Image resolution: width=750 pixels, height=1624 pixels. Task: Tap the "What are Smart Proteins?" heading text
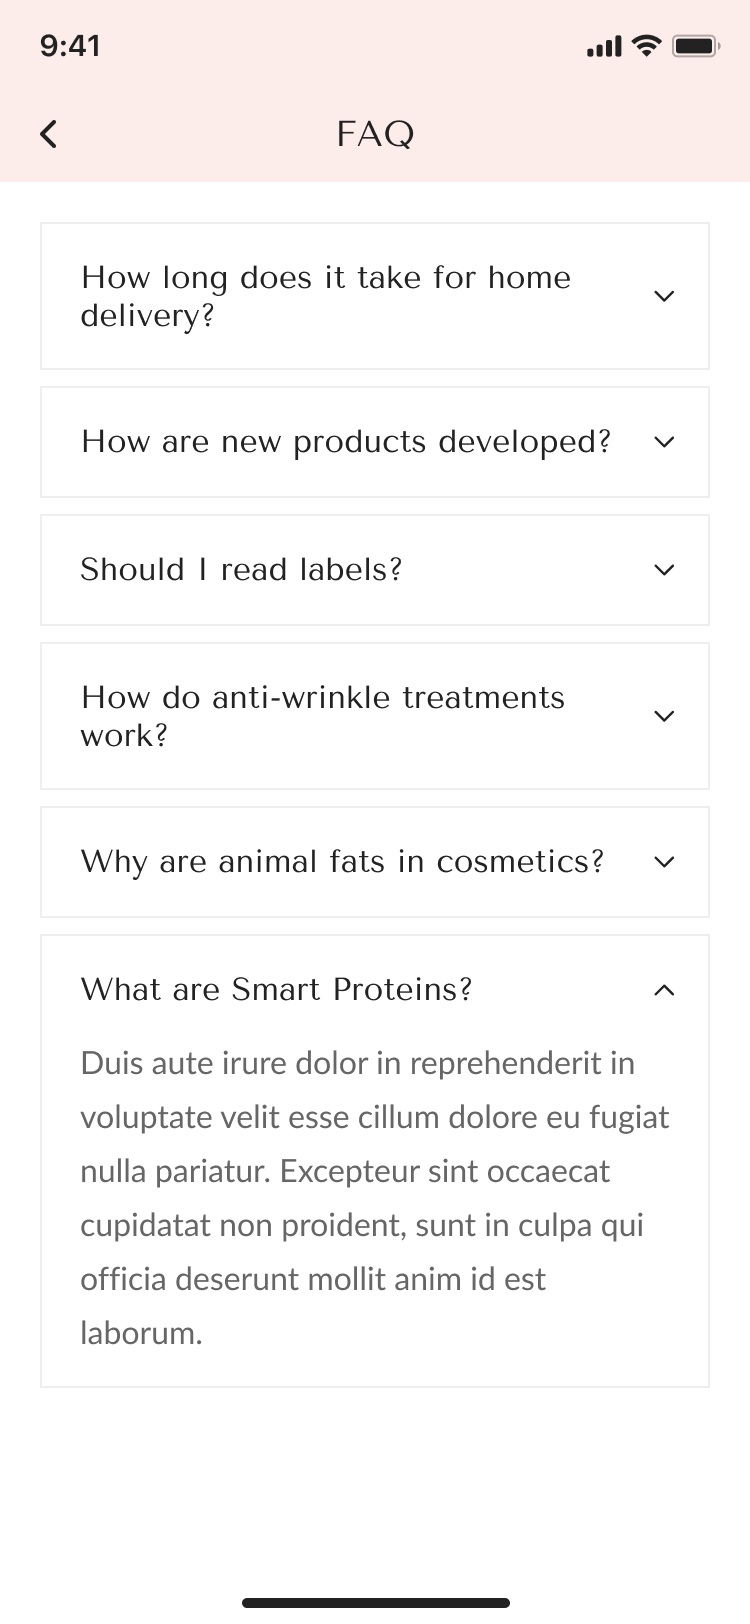[x=276, y=990]
